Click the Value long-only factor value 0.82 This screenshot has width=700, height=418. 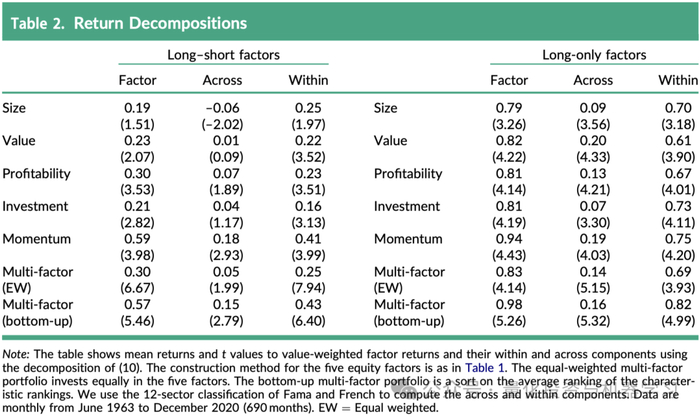[x=507, y=141]
